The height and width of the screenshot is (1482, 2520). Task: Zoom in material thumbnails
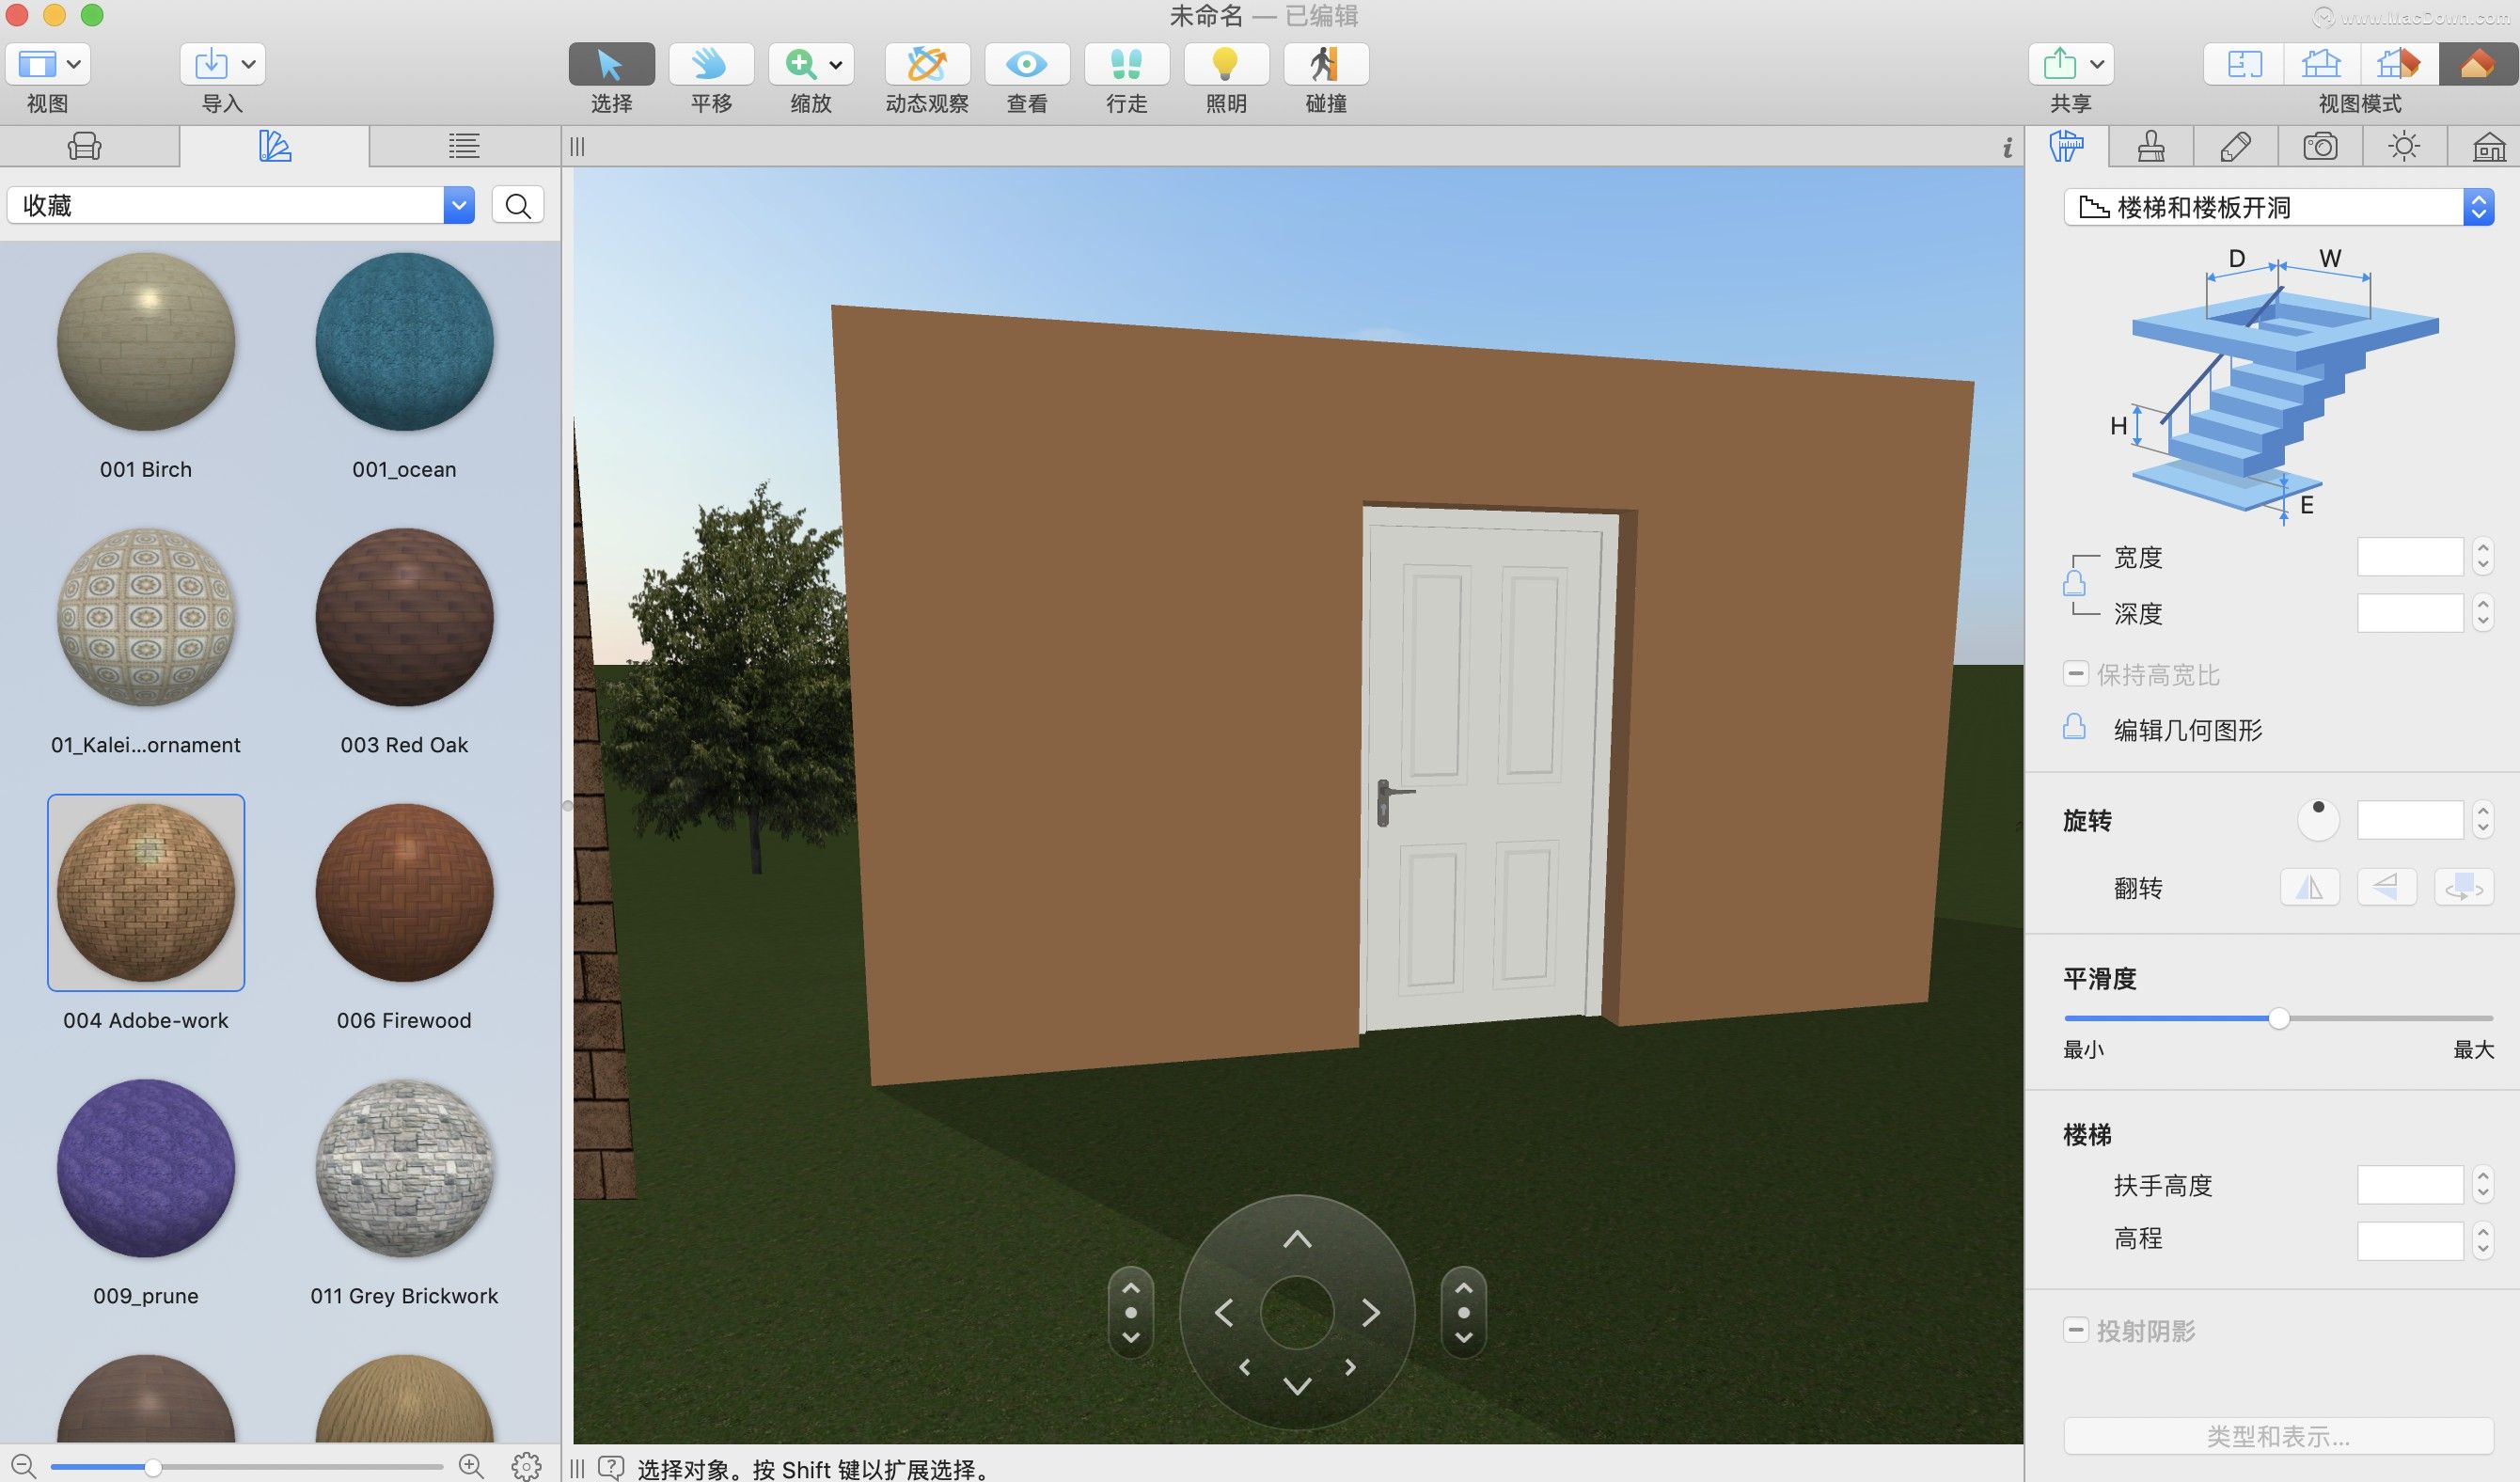pos(471,1466)
